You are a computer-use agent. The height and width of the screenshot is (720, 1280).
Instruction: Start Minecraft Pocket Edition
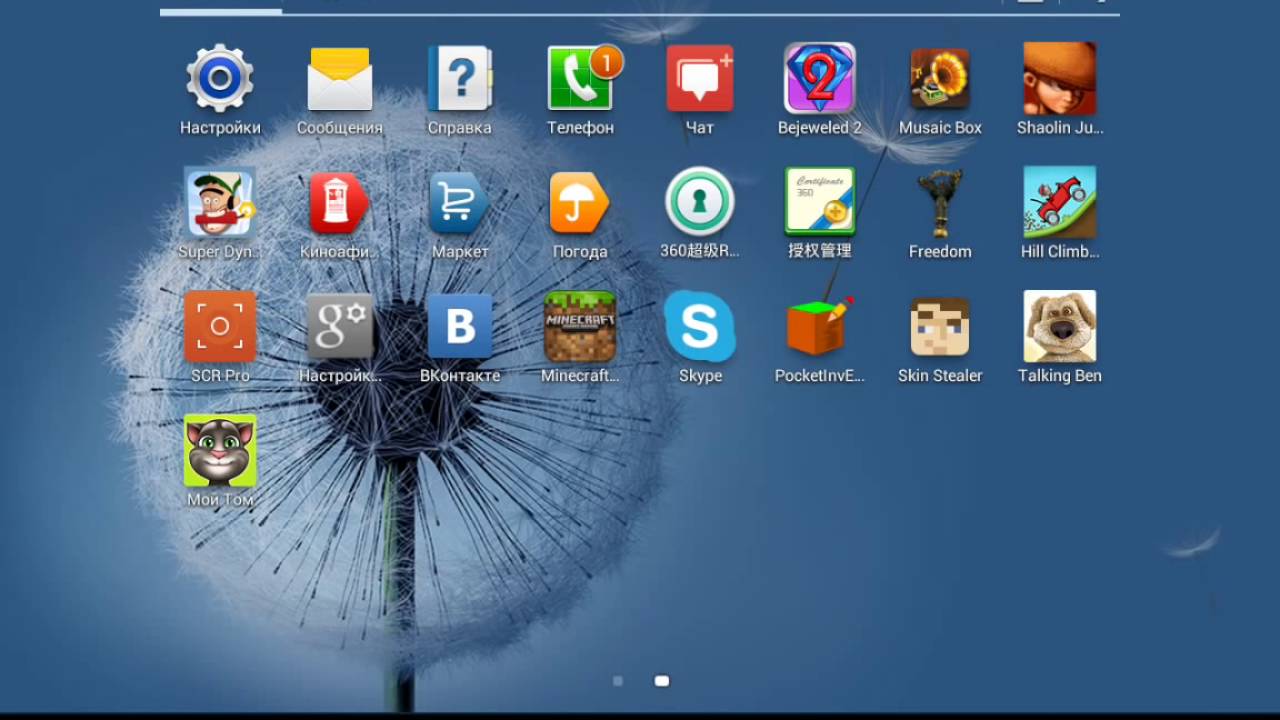click(x=580, y=326)
